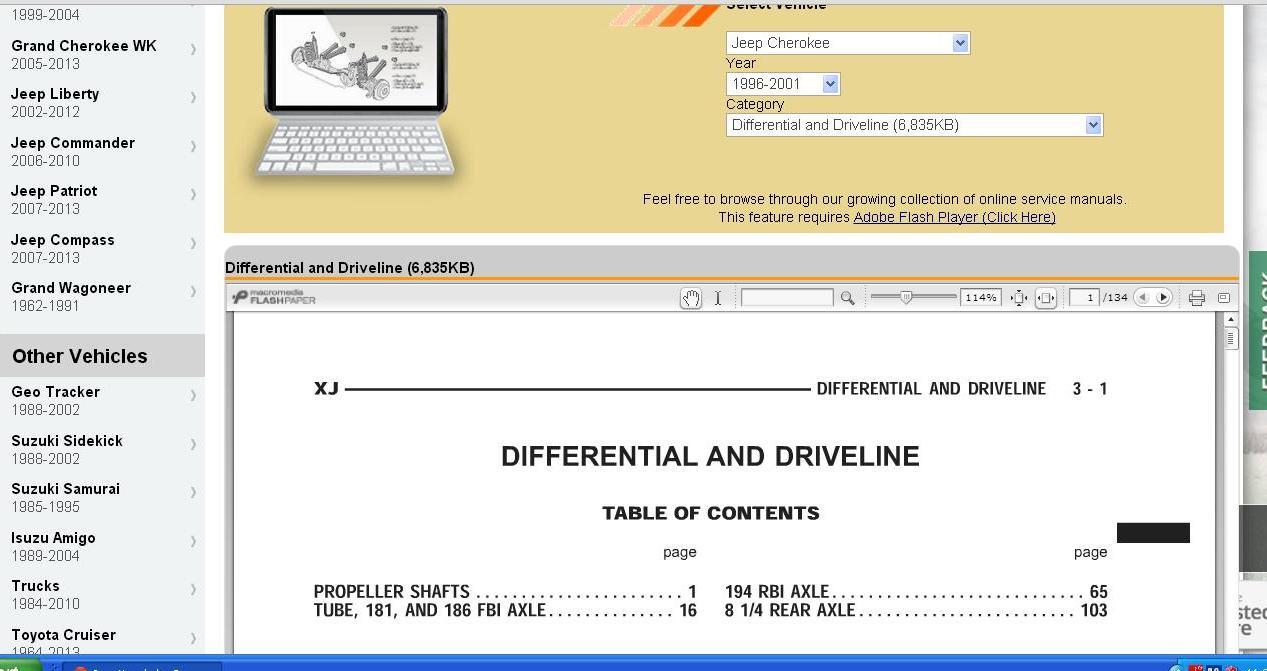1267x671 pixels.
Task: Print the document via printer icon
Action: 1196,298
